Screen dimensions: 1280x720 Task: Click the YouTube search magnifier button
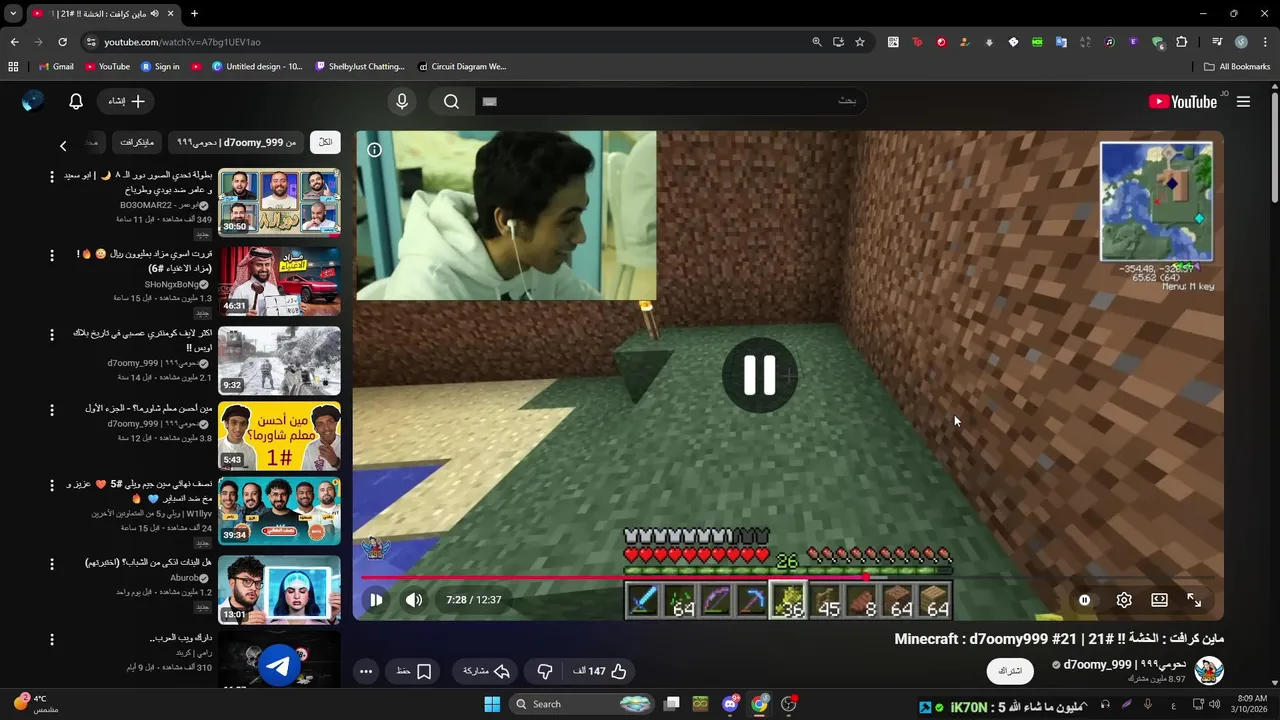click(451, 101)
